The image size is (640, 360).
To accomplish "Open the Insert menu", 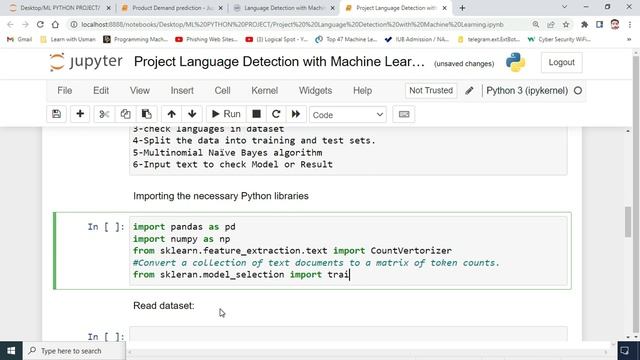I will [x=182, y=91].
